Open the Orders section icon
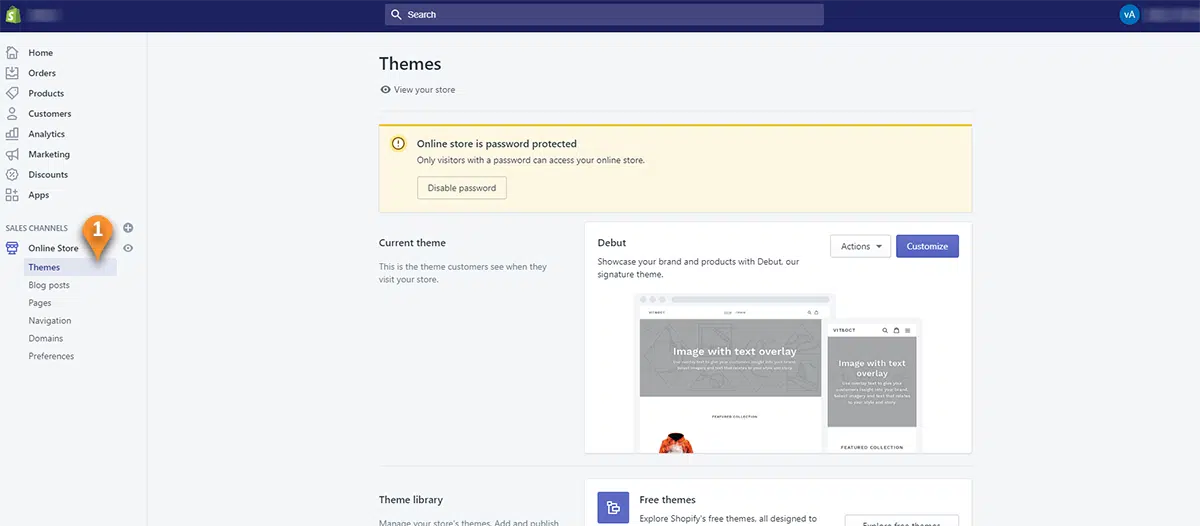 [12, 73]
